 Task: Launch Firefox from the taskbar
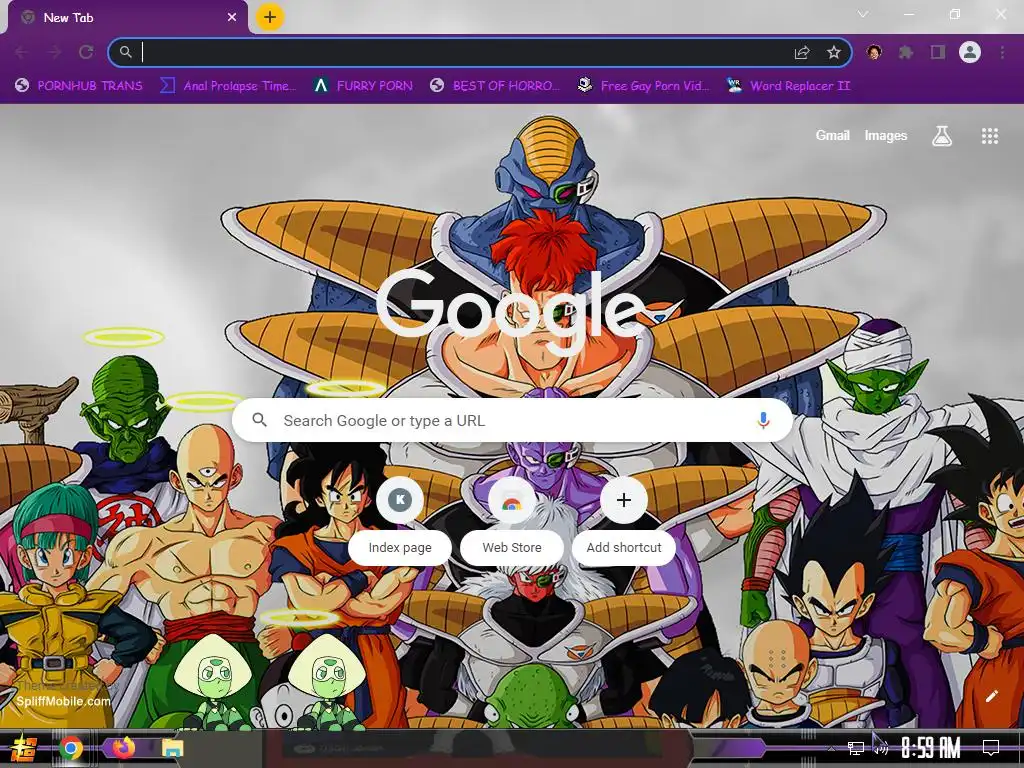click(x=122, y=748)
